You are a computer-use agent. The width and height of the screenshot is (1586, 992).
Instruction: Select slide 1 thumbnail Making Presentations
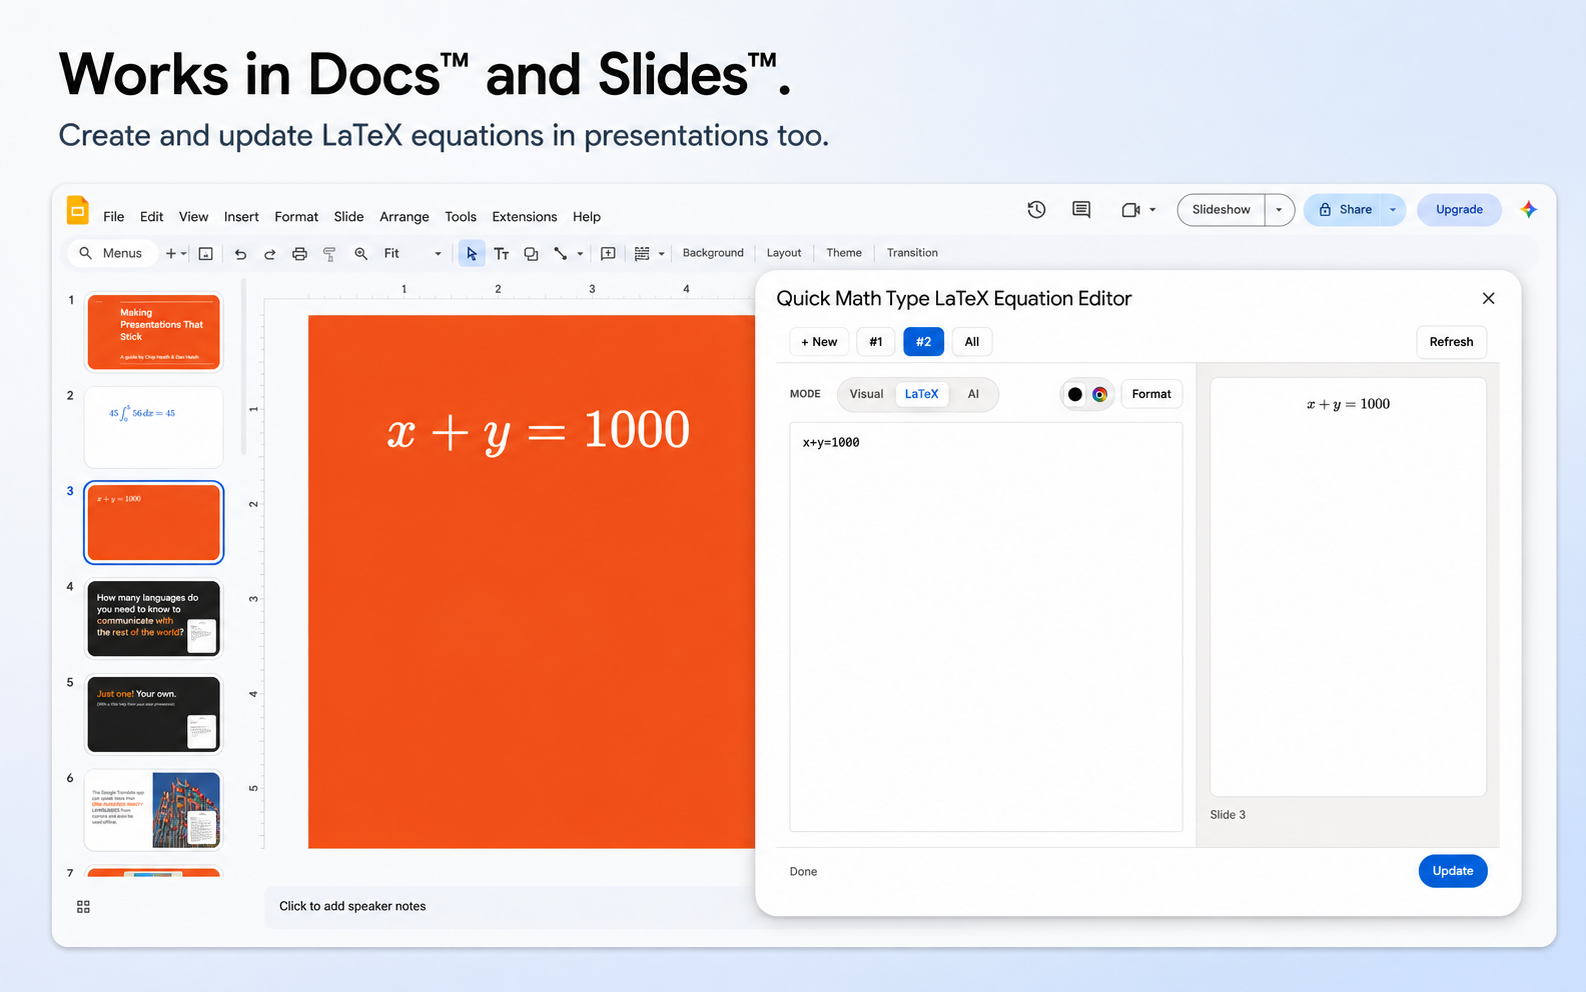pyautogui.click(x=153, y=332)
